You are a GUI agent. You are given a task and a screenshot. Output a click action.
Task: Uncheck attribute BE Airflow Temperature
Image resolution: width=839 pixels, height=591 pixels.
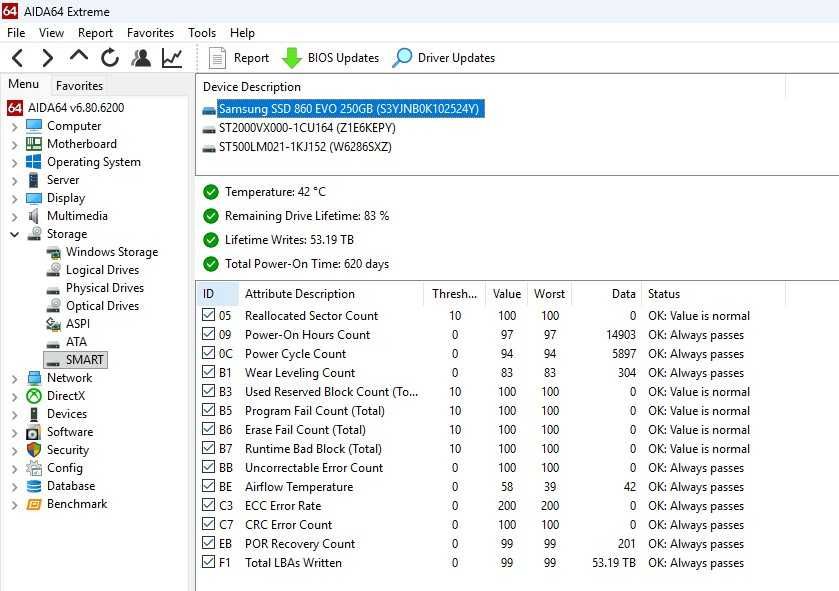[x=209, y=486]
